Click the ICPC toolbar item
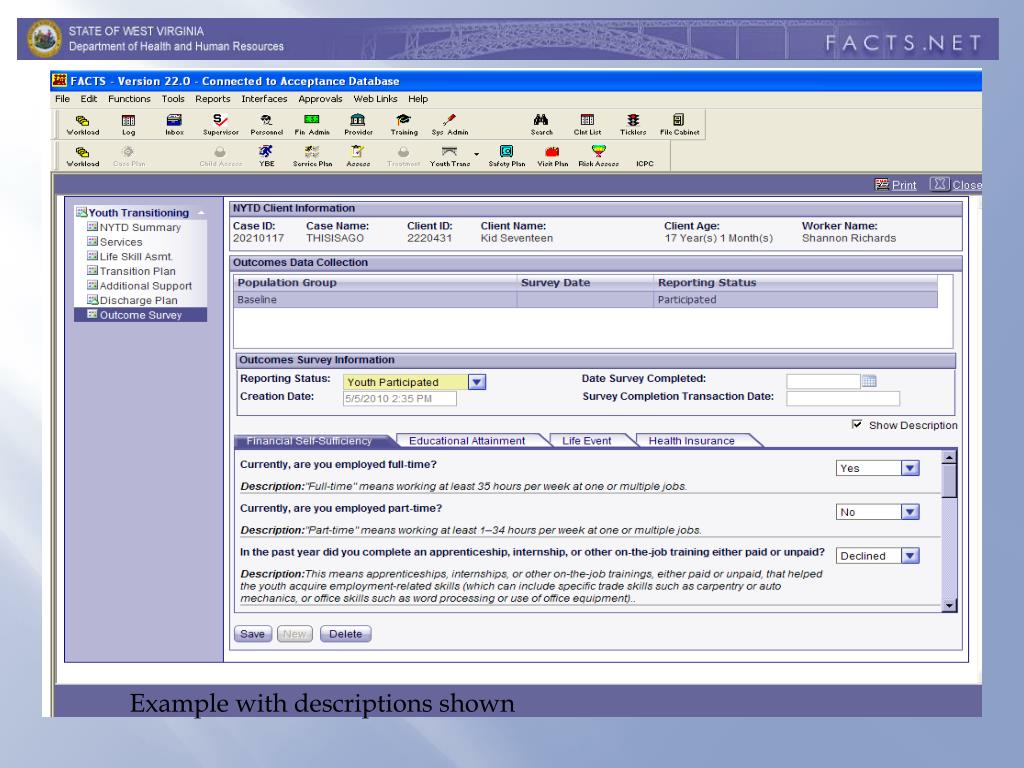This screenshot has width=1024, height=768. click(645, 163)
